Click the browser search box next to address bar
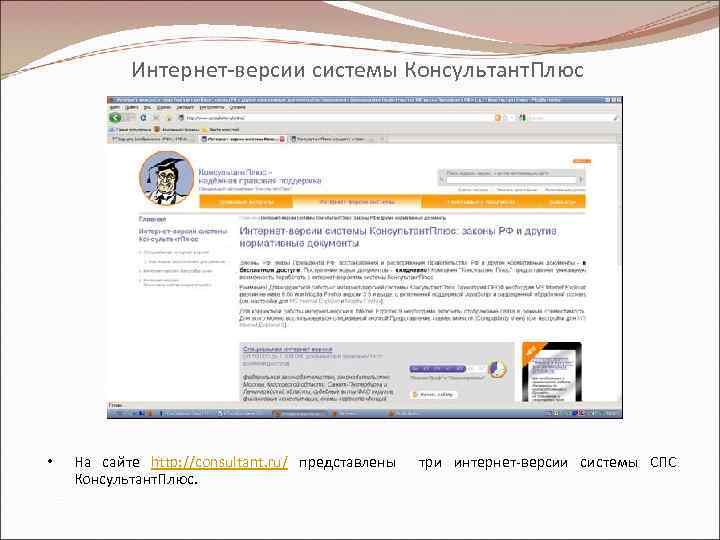 point(569,118)
